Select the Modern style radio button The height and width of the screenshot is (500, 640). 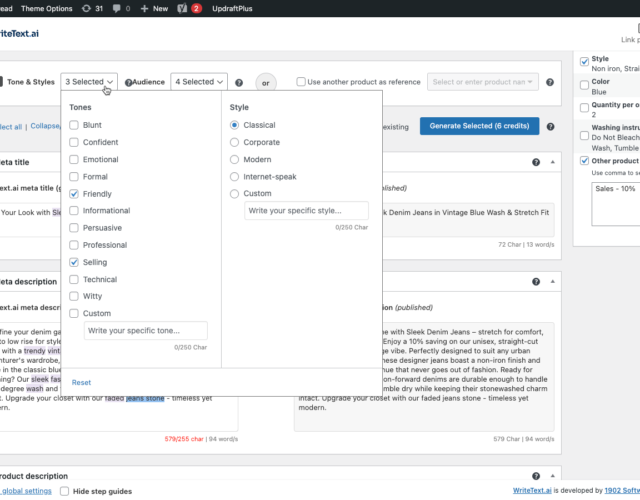point(235,160)
